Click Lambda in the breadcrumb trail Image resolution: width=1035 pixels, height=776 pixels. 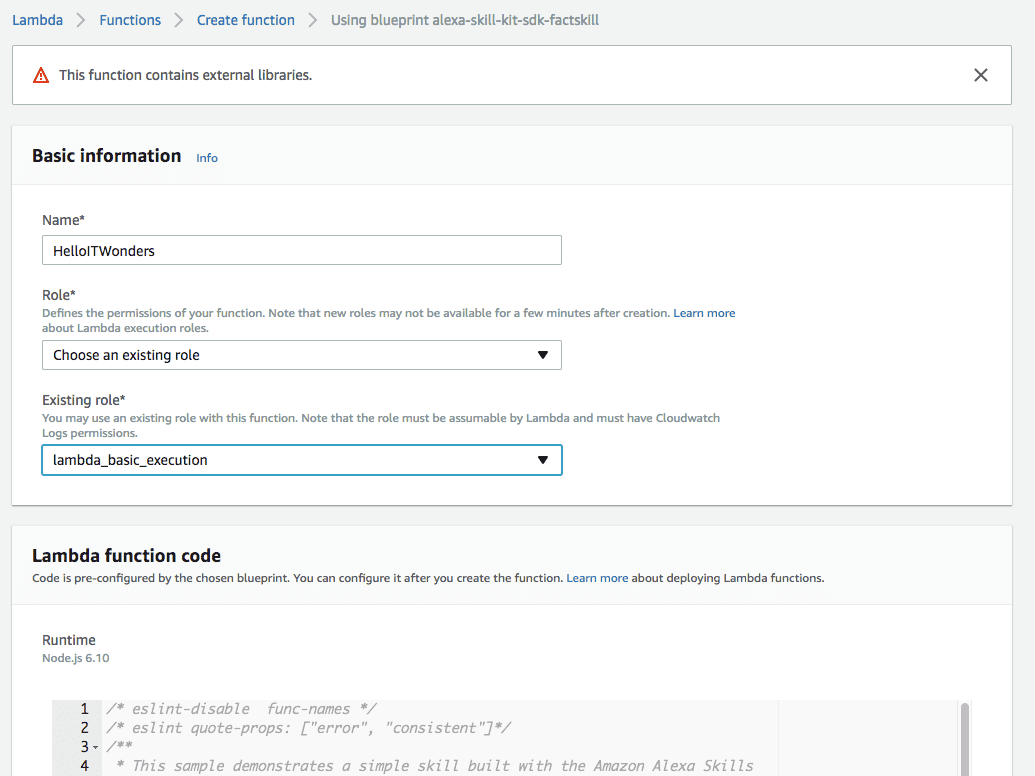coord(37,19)
